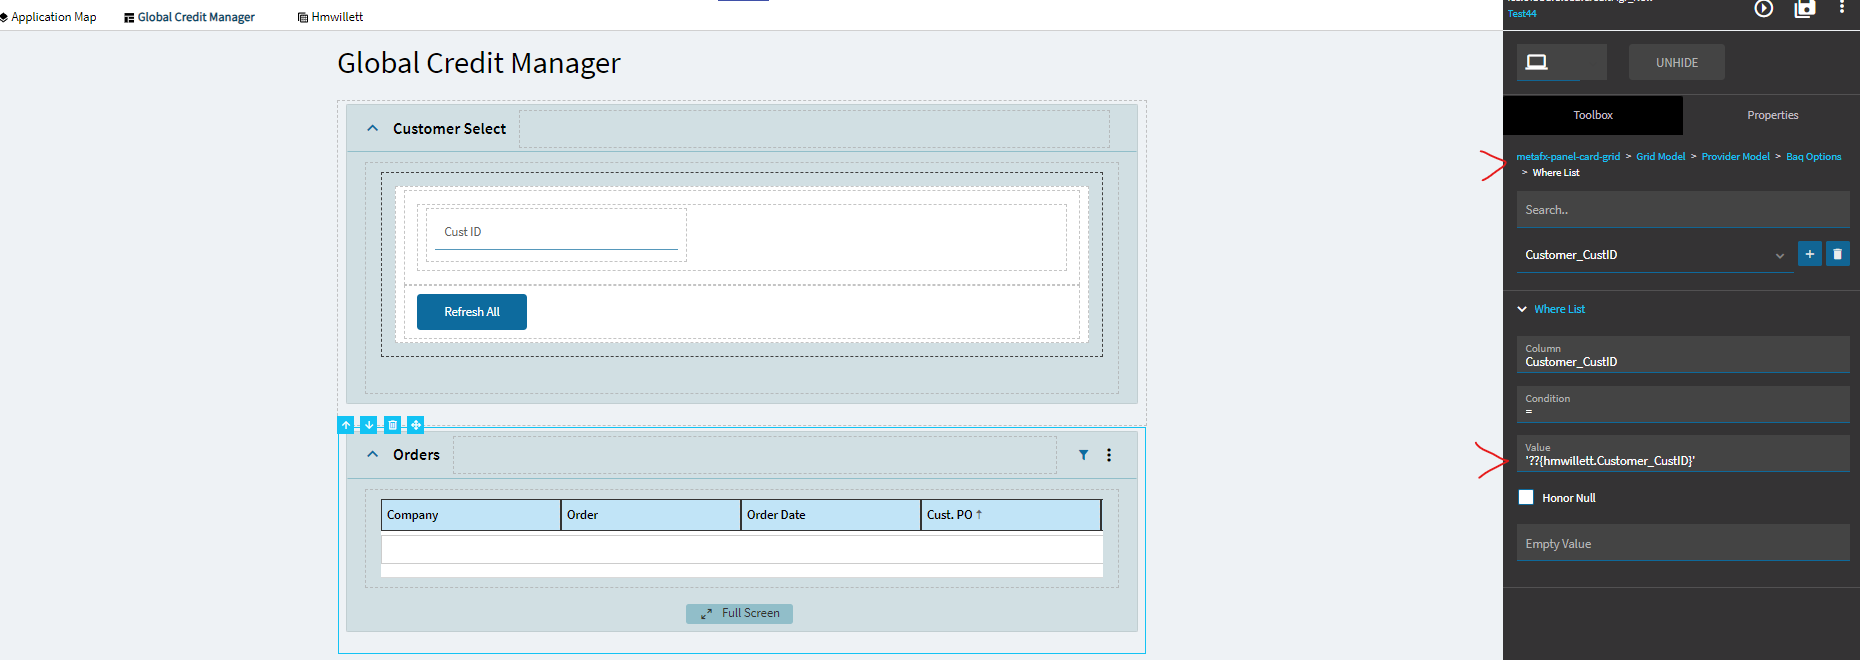The image size is (1860, 660).
Task: Click the Condition field
Action: 1683,404
